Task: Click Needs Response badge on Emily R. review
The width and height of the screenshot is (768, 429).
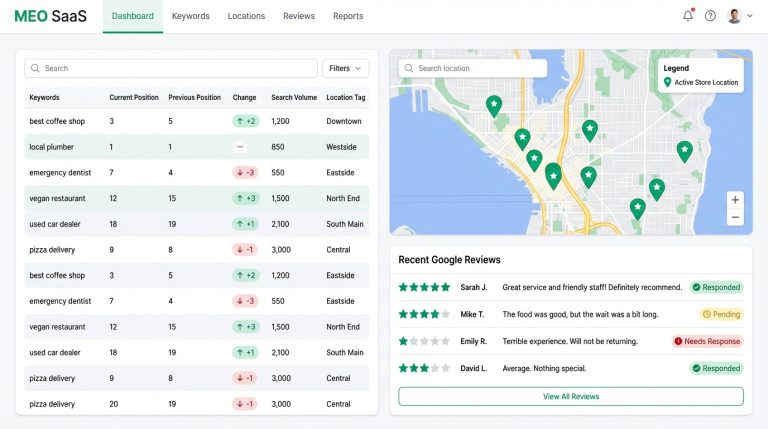Action: click(x=708, y=341)
